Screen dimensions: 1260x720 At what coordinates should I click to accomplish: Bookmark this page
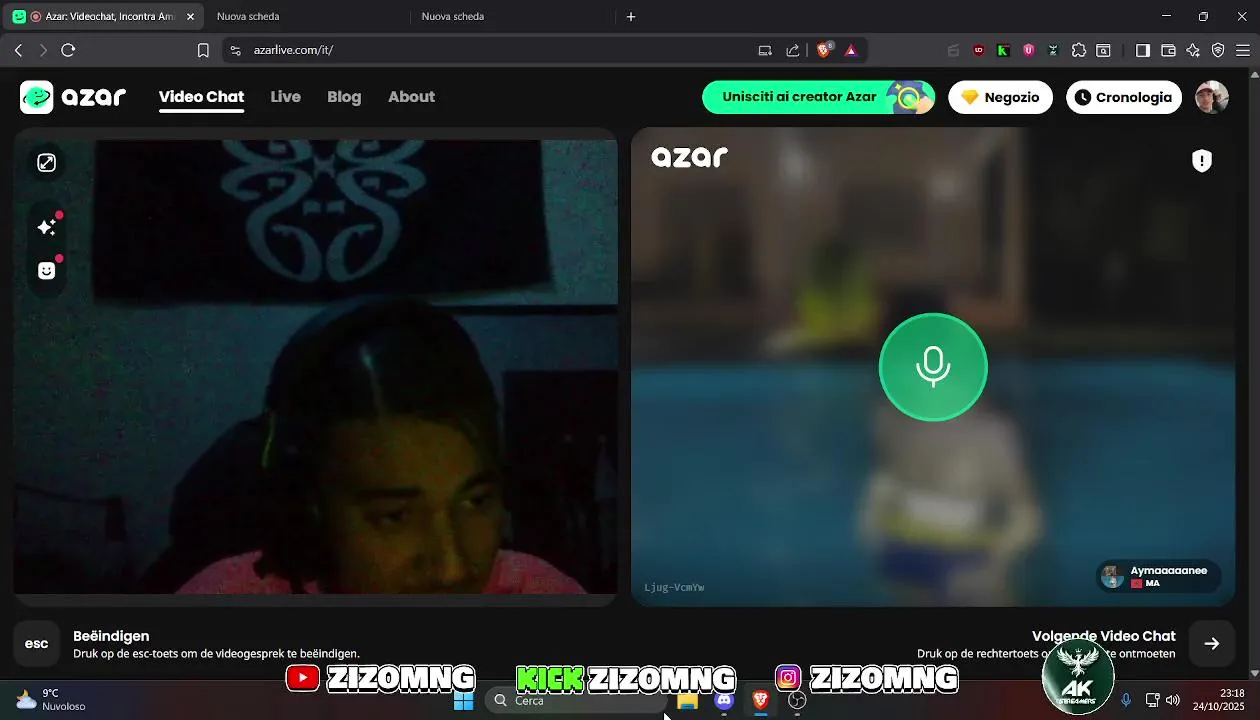203,50
